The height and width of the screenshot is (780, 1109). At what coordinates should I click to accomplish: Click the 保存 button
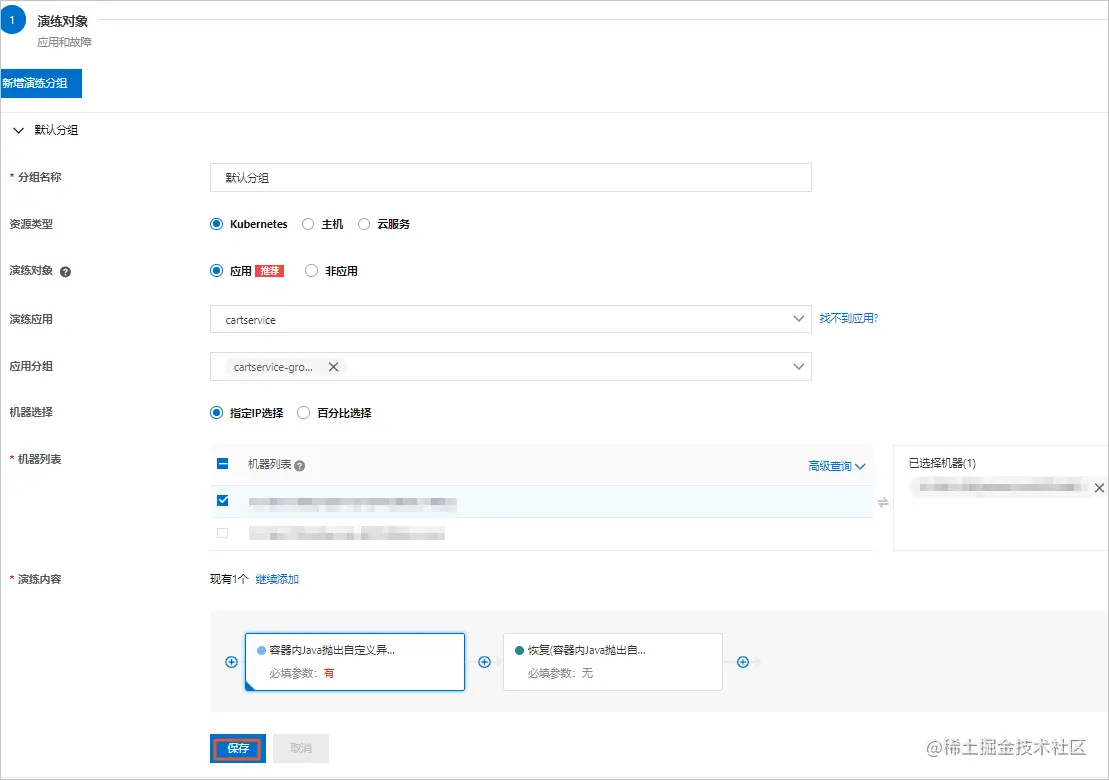[238, 748]
